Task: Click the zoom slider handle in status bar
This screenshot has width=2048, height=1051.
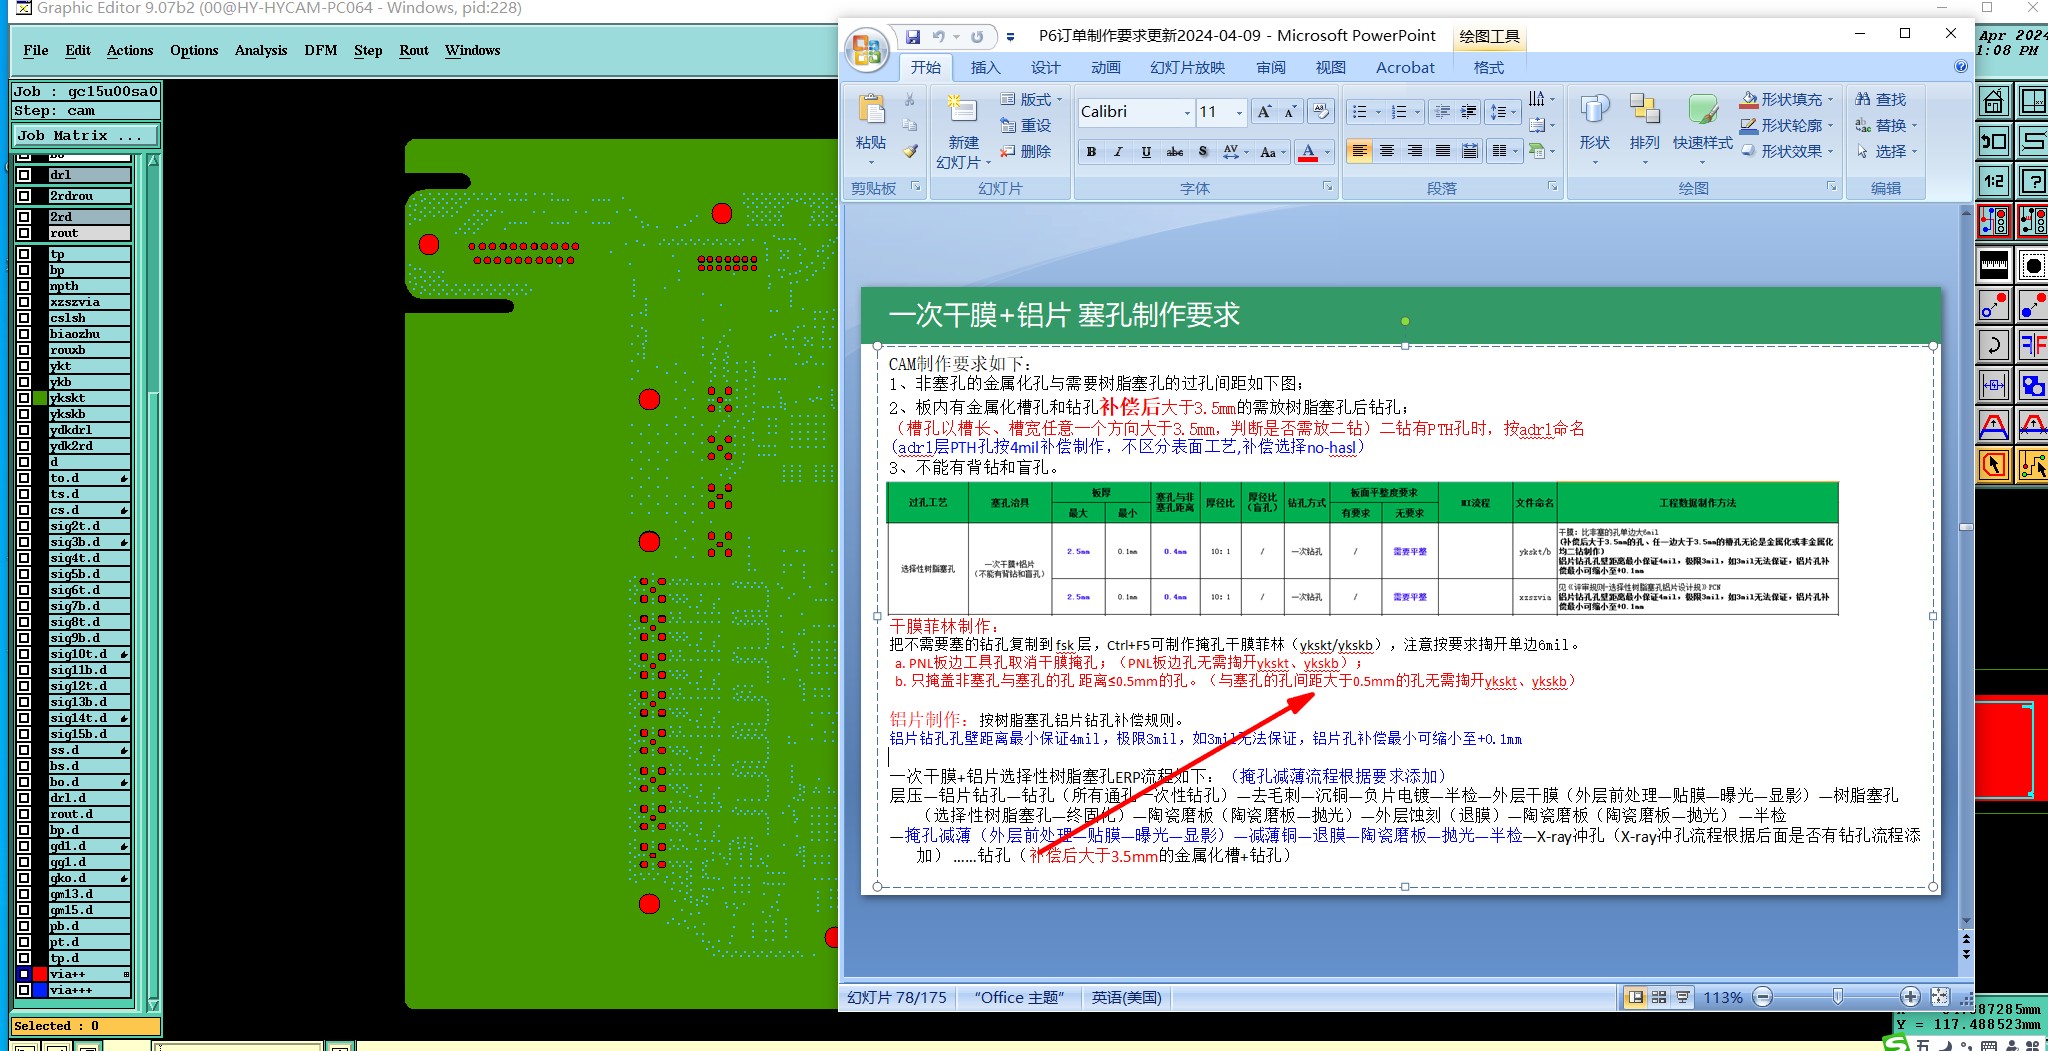Action: [x=1837, y=997]
